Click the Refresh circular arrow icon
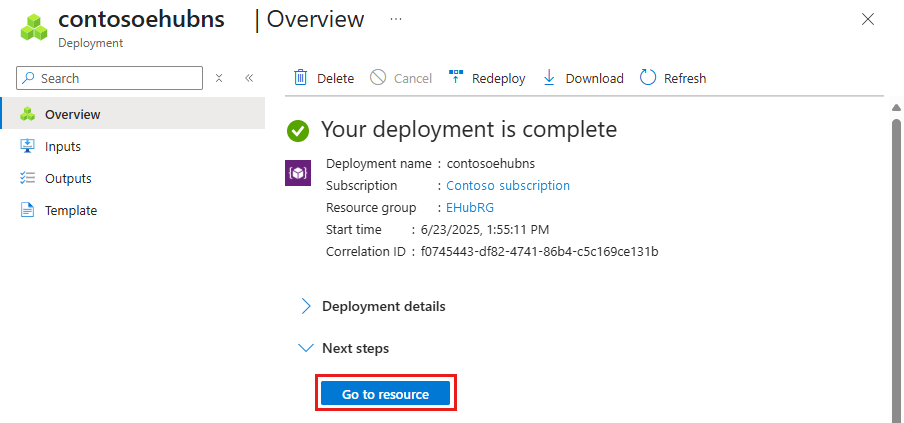 648,78
